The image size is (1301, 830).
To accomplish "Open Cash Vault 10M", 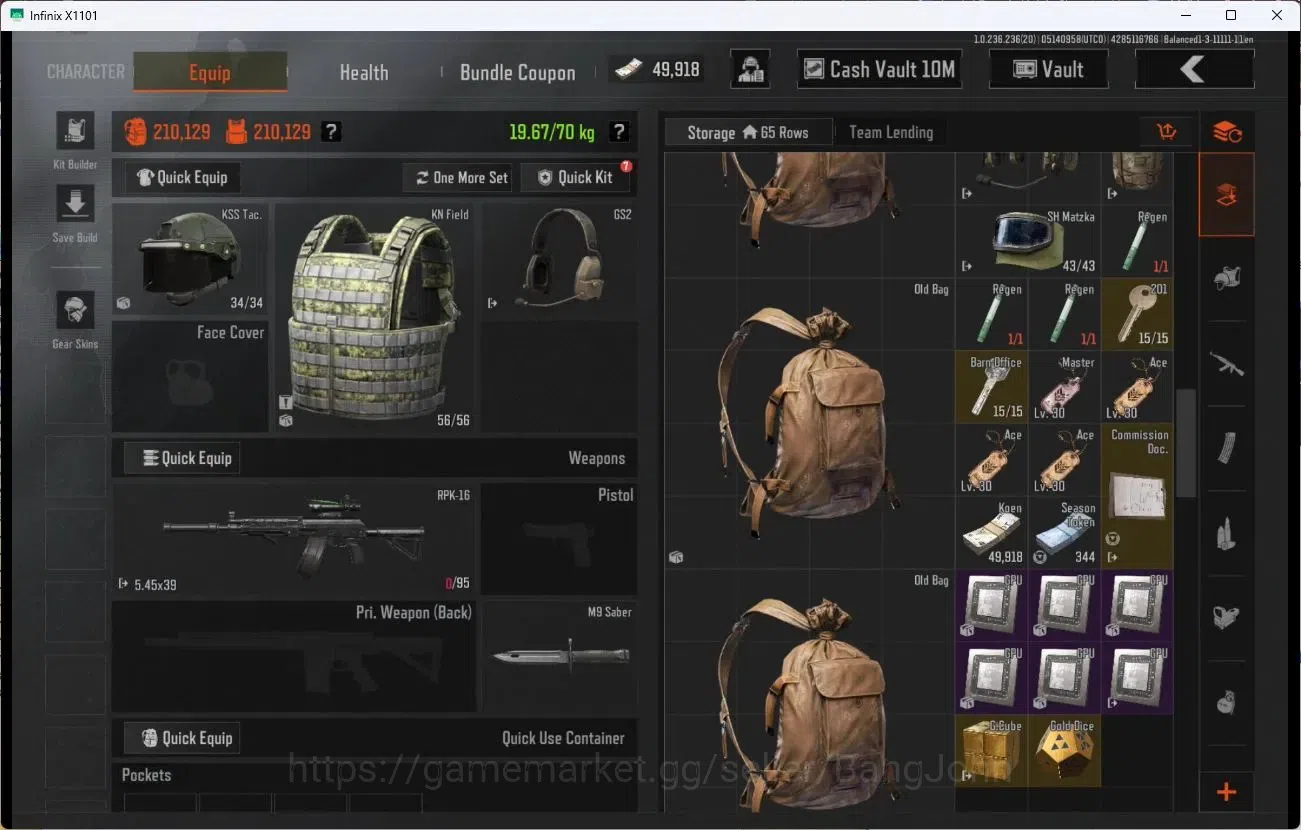I will pos(880,69).
